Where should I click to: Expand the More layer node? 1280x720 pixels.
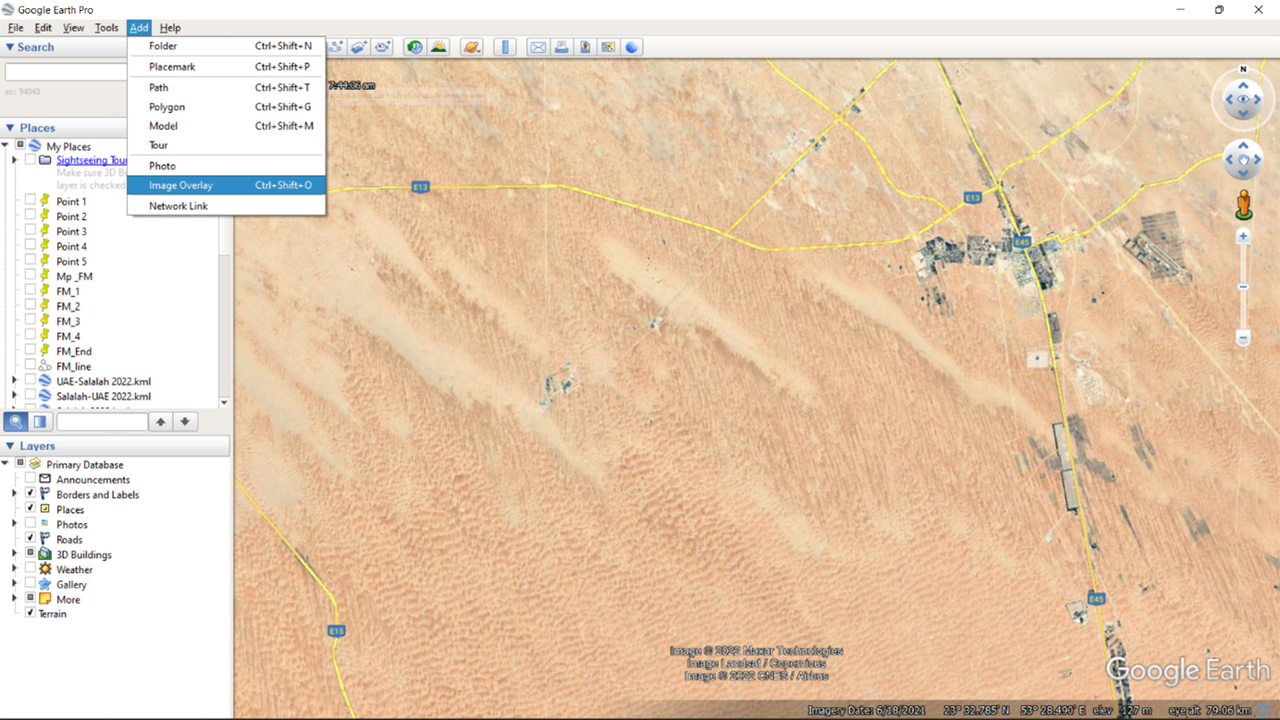(14, 599)
